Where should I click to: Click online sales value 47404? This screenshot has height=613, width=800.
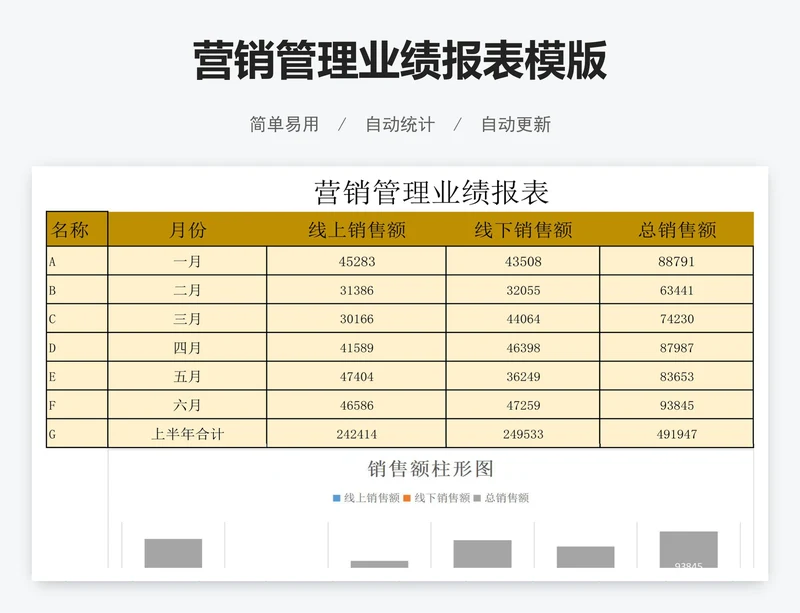click(357, 376)
